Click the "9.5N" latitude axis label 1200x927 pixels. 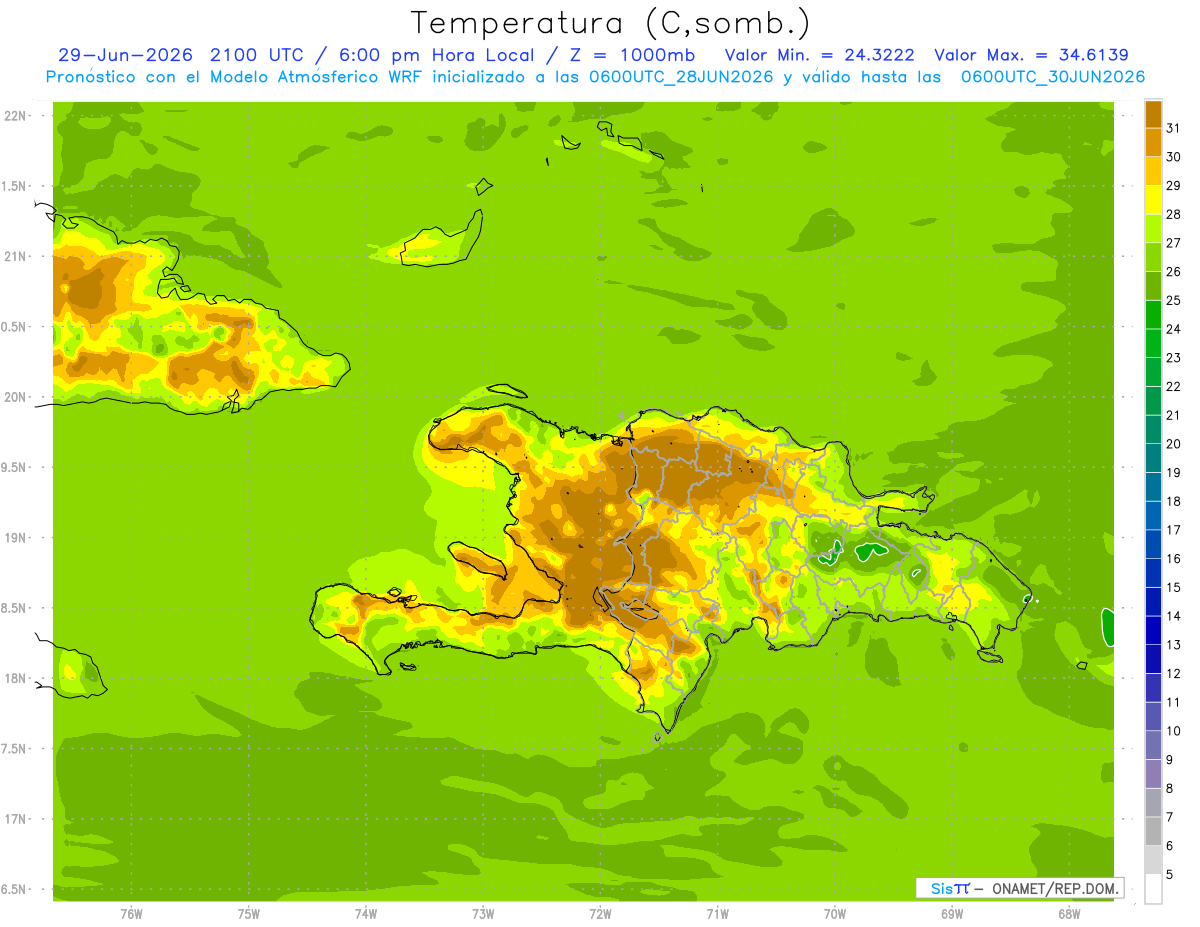16,467
